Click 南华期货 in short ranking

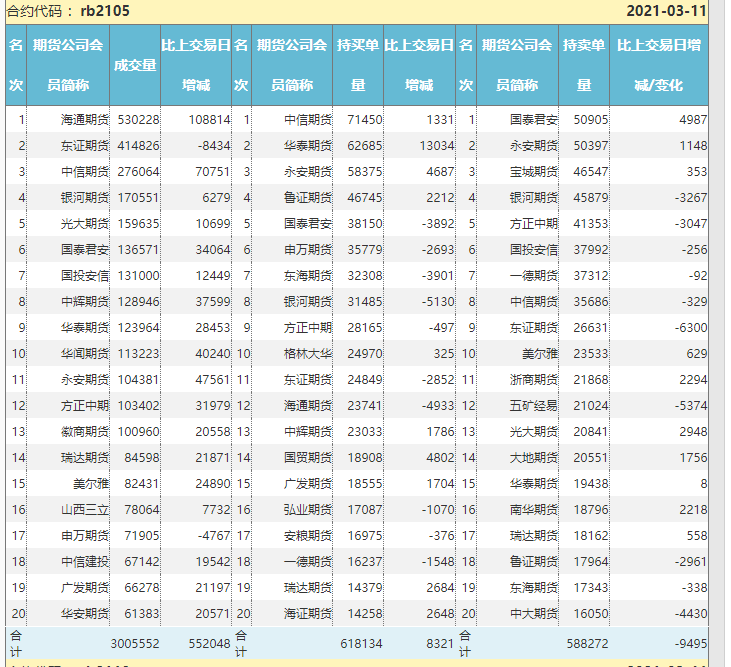[533, 510]
